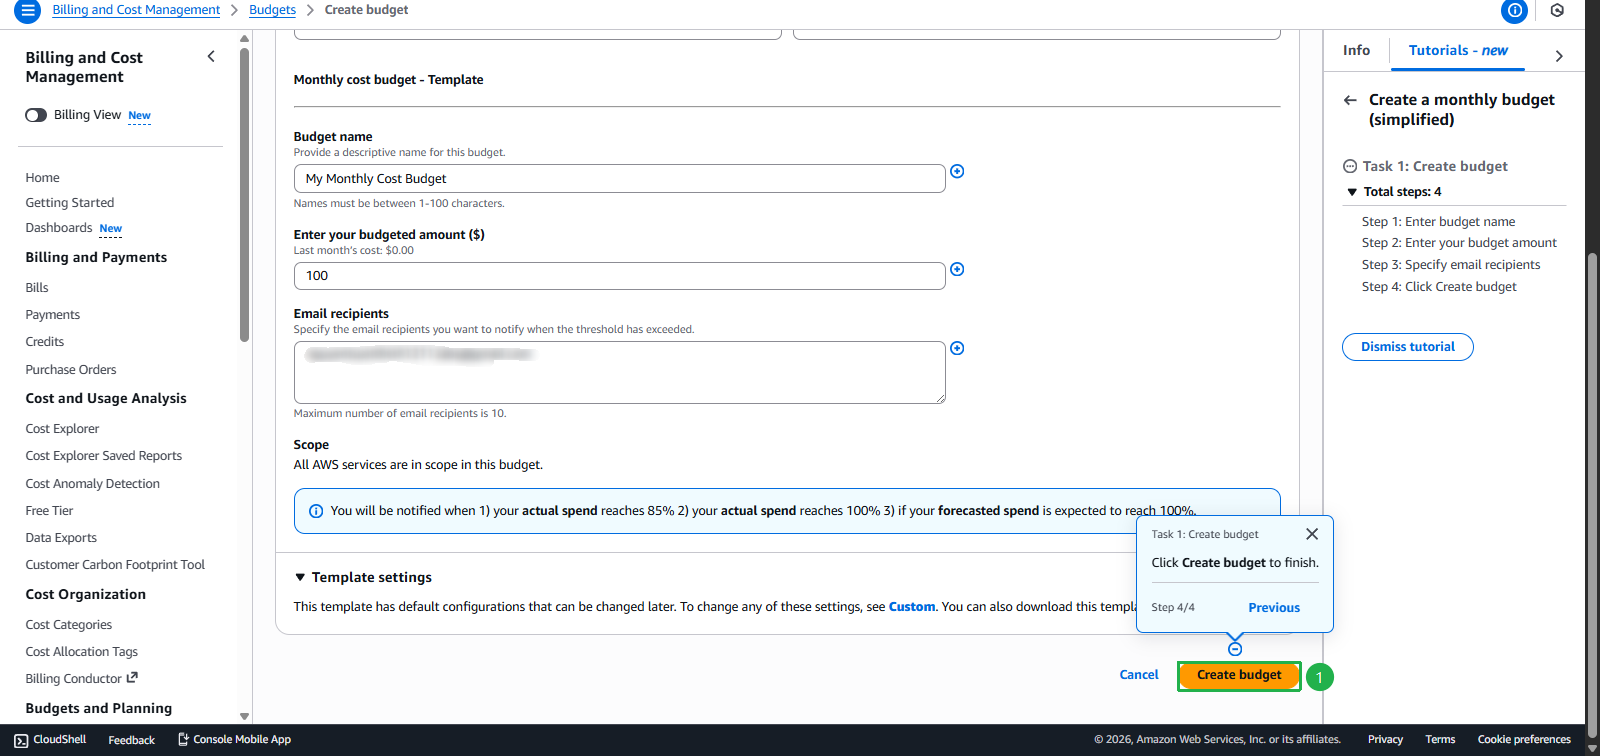
Task: Open the hamburger navigation menu icon
Action: point(27,11)
